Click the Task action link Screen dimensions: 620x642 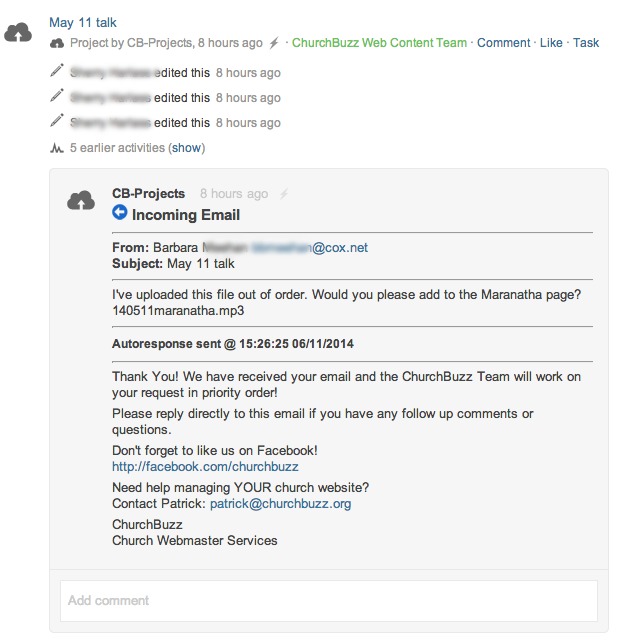tap(586, 43)
